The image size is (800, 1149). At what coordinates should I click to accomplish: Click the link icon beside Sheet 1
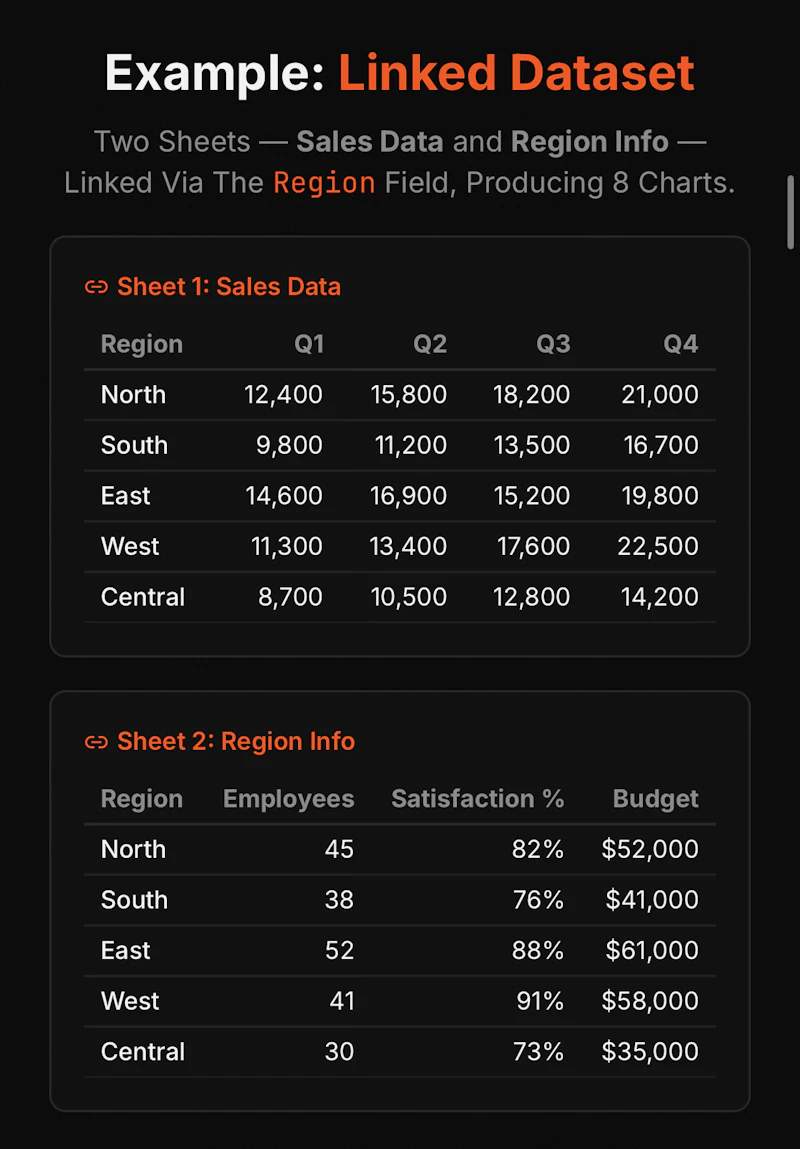coord(96,287)
